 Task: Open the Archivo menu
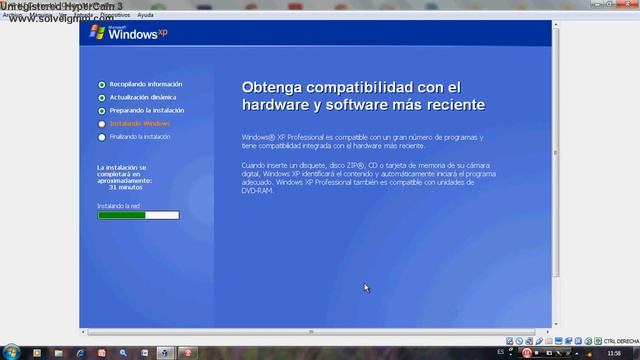pos(12,15)
